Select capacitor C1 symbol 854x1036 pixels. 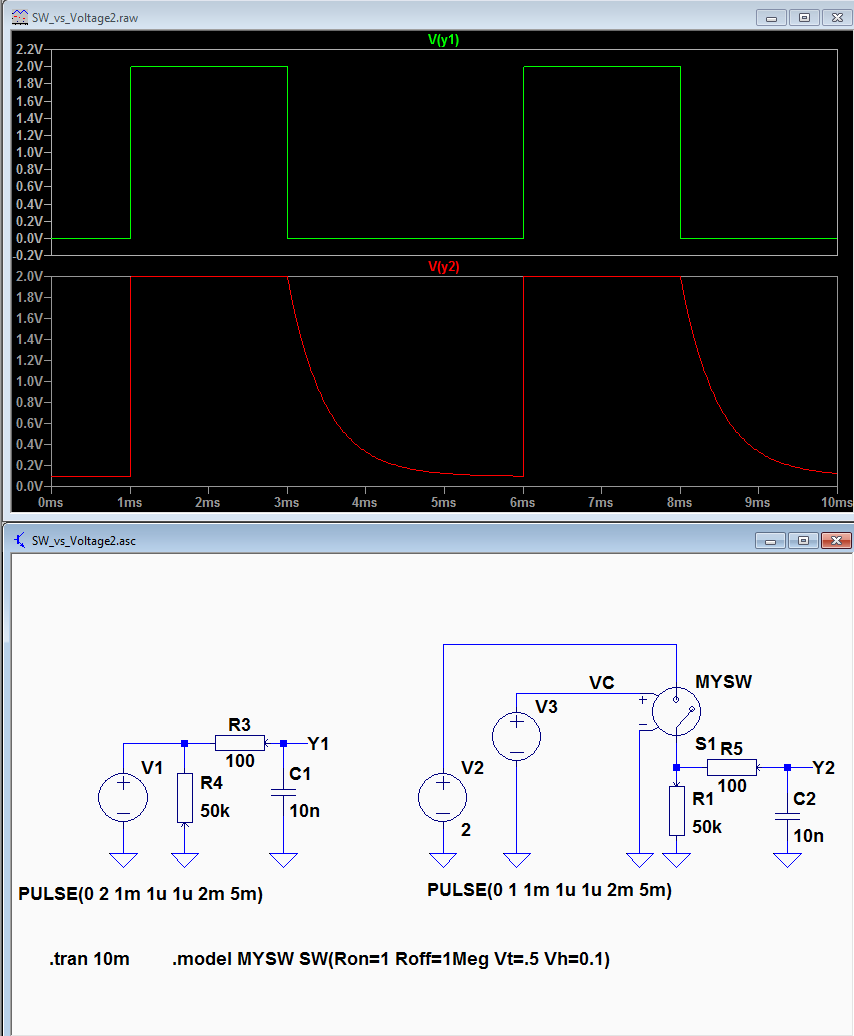(x=283, y=792)
